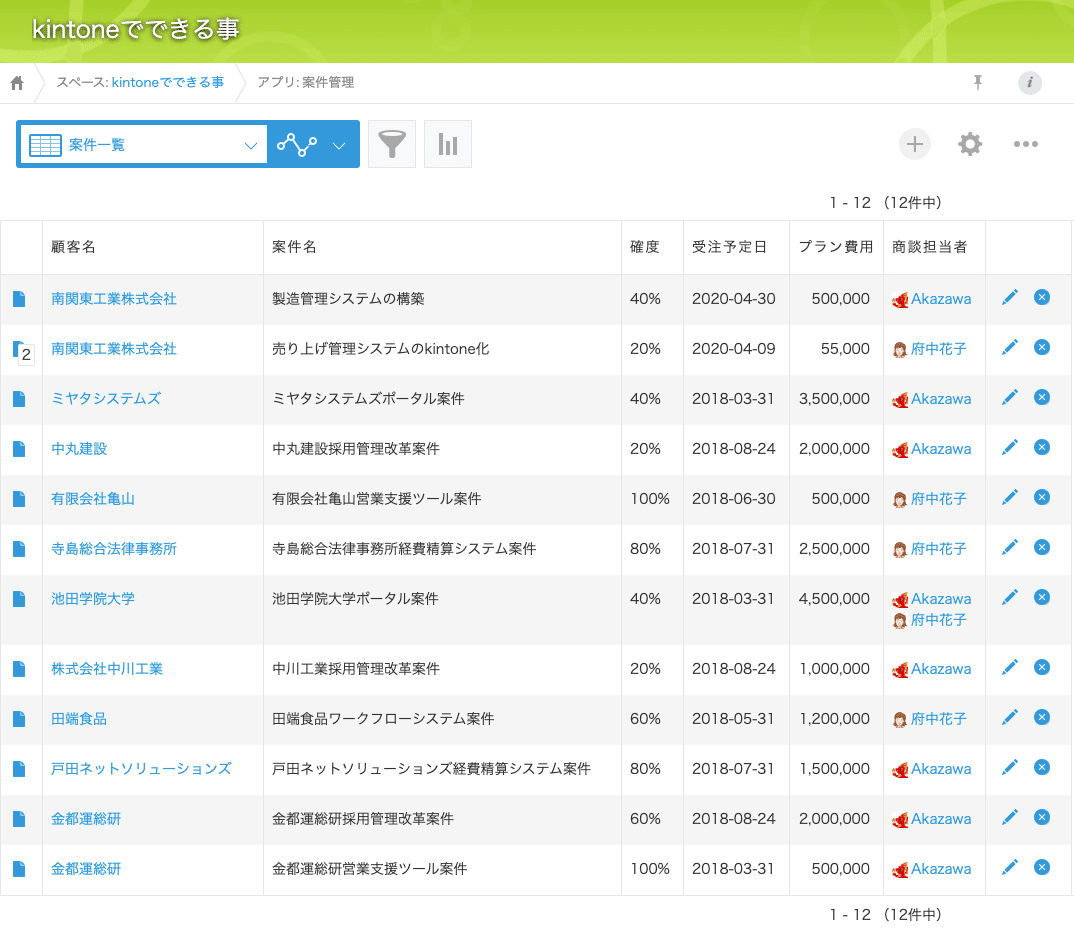The image size is (1074, 930).
Task: Select the 3,500,000 plan cost cell
Action: click(x=834, y=399)
